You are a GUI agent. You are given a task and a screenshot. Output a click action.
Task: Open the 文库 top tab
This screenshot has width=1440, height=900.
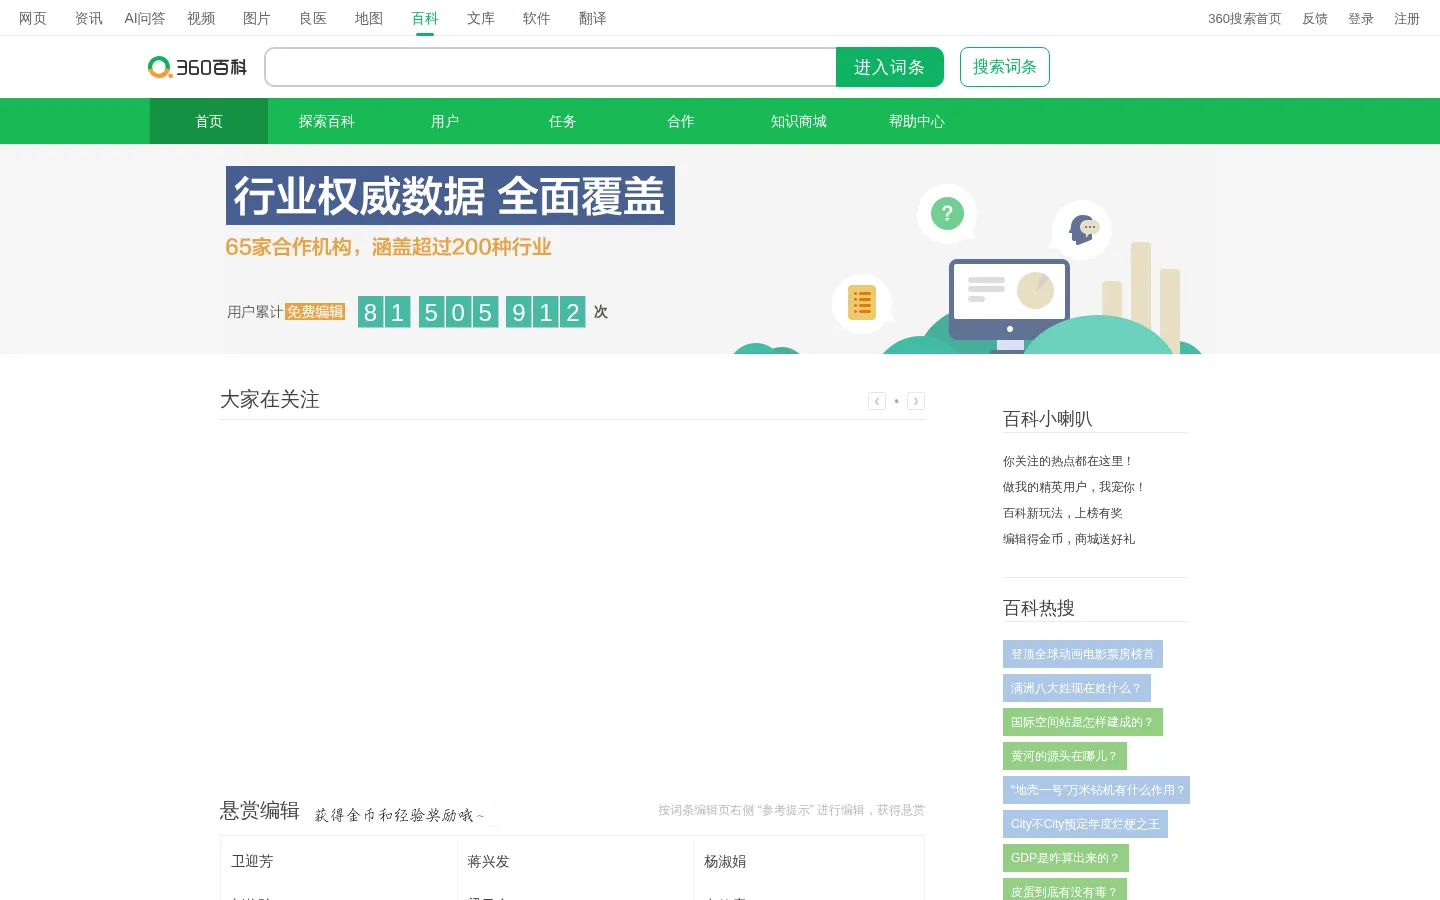[x=481, y=18]
